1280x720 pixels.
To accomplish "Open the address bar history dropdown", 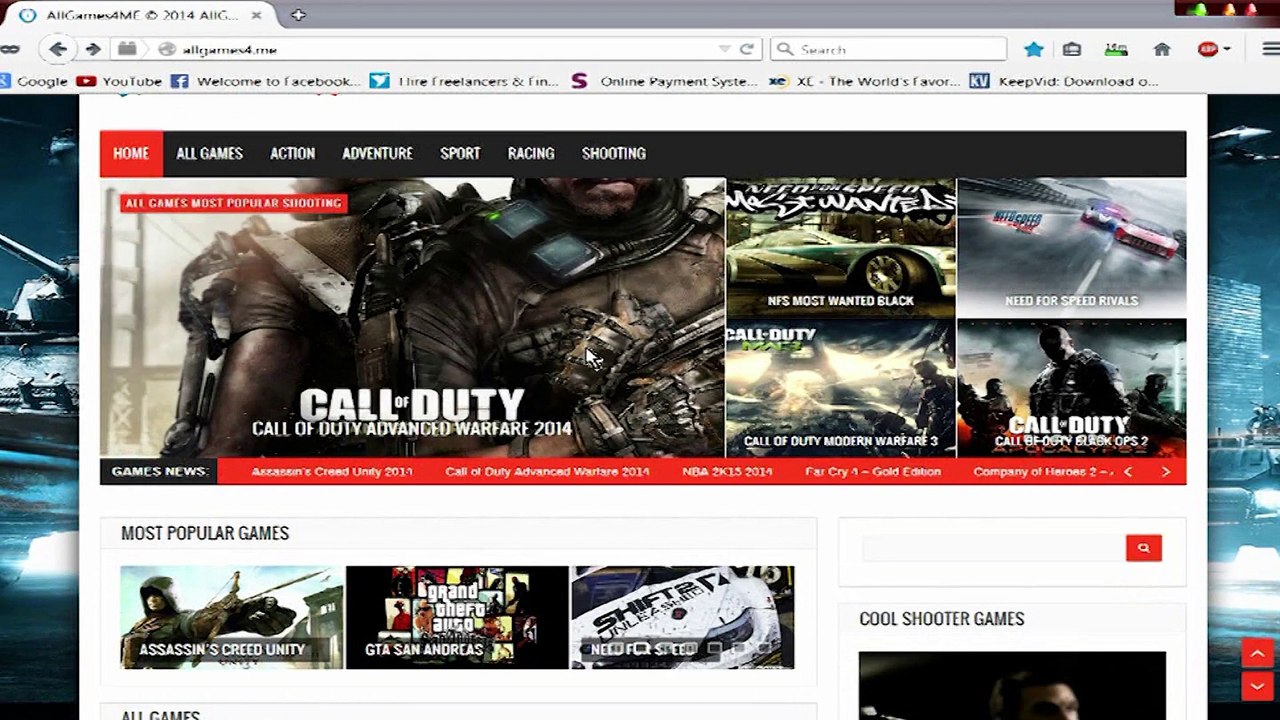I will pyautogui.click(x=724, y=49).
